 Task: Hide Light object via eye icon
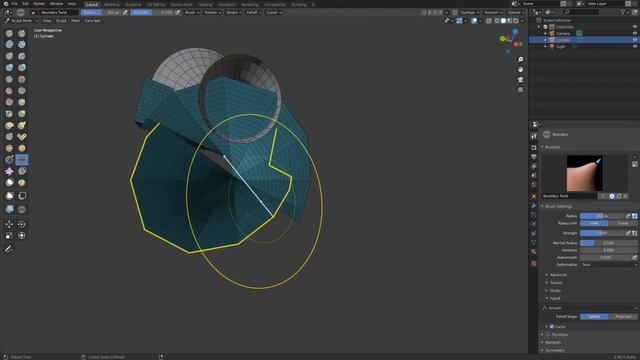[635, 47]
